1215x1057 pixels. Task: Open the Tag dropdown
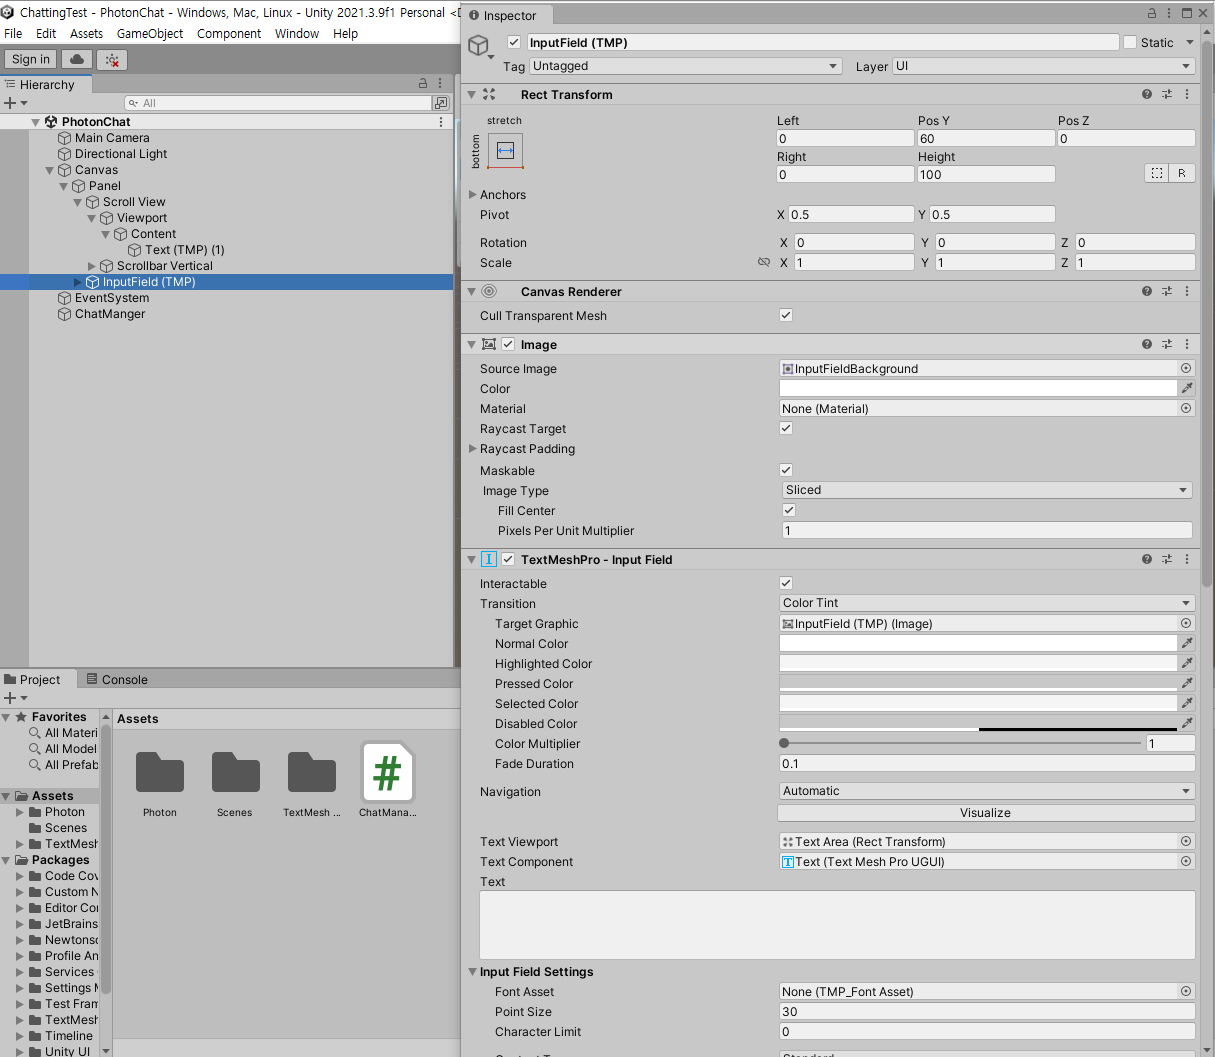pyautogui.click(x=686, y=66)
